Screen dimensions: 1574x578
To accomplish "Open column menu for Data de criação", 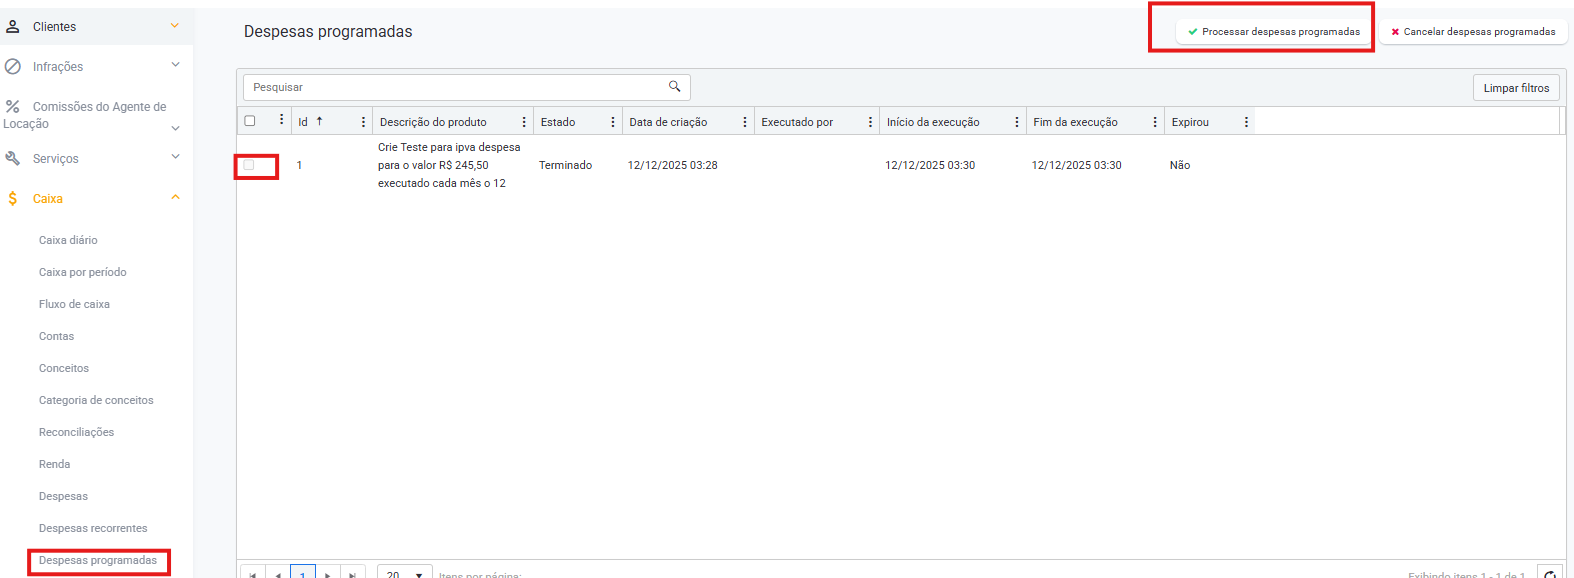I will [x=745, y=122].
